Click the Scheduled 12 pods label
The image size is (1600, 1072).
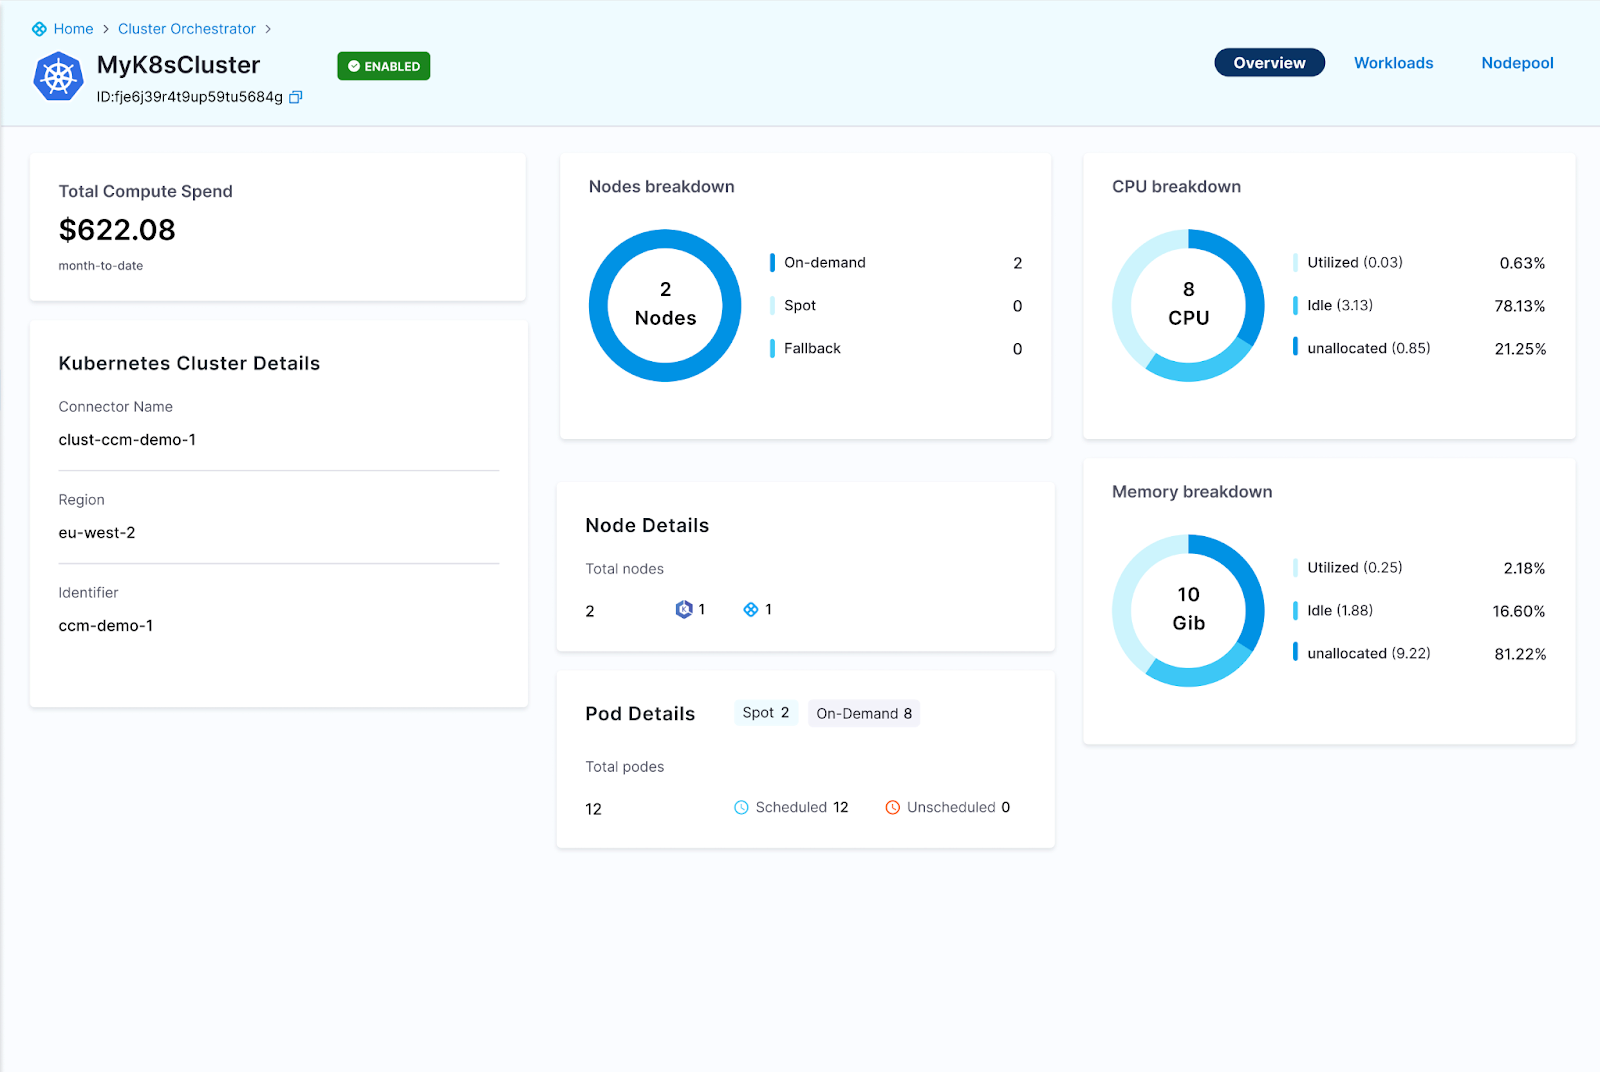point(791,807)
